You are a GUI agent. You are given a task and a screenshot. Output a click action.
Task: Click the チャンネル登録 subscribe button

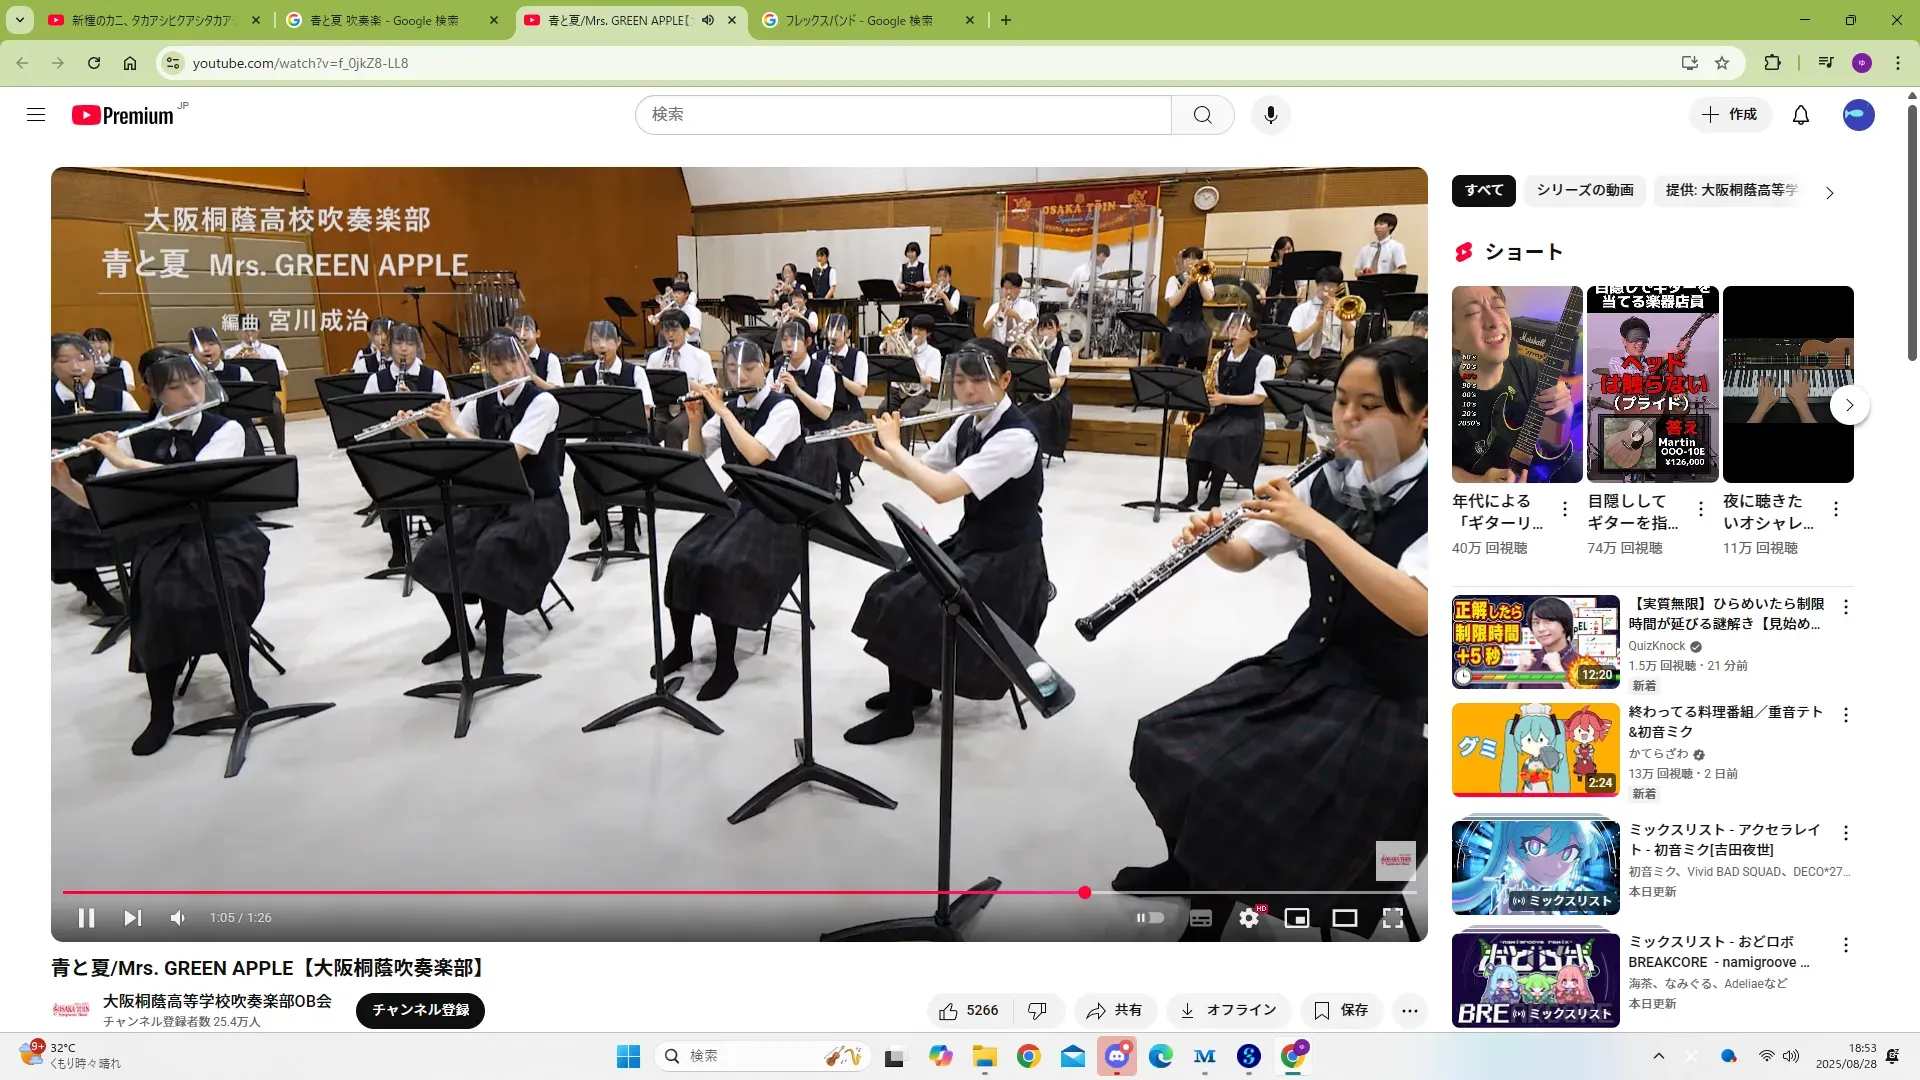[x=420, y=1010]
